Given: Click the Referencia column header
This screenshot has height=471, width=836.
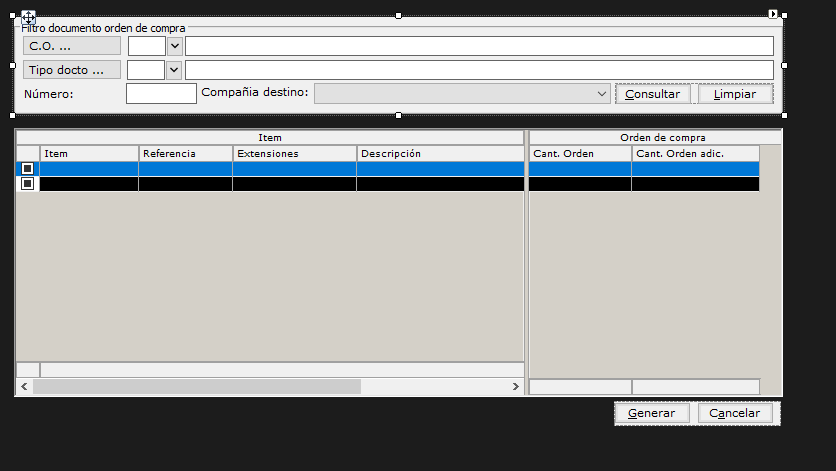Looking at the screenshot, I should click(186, 154).
